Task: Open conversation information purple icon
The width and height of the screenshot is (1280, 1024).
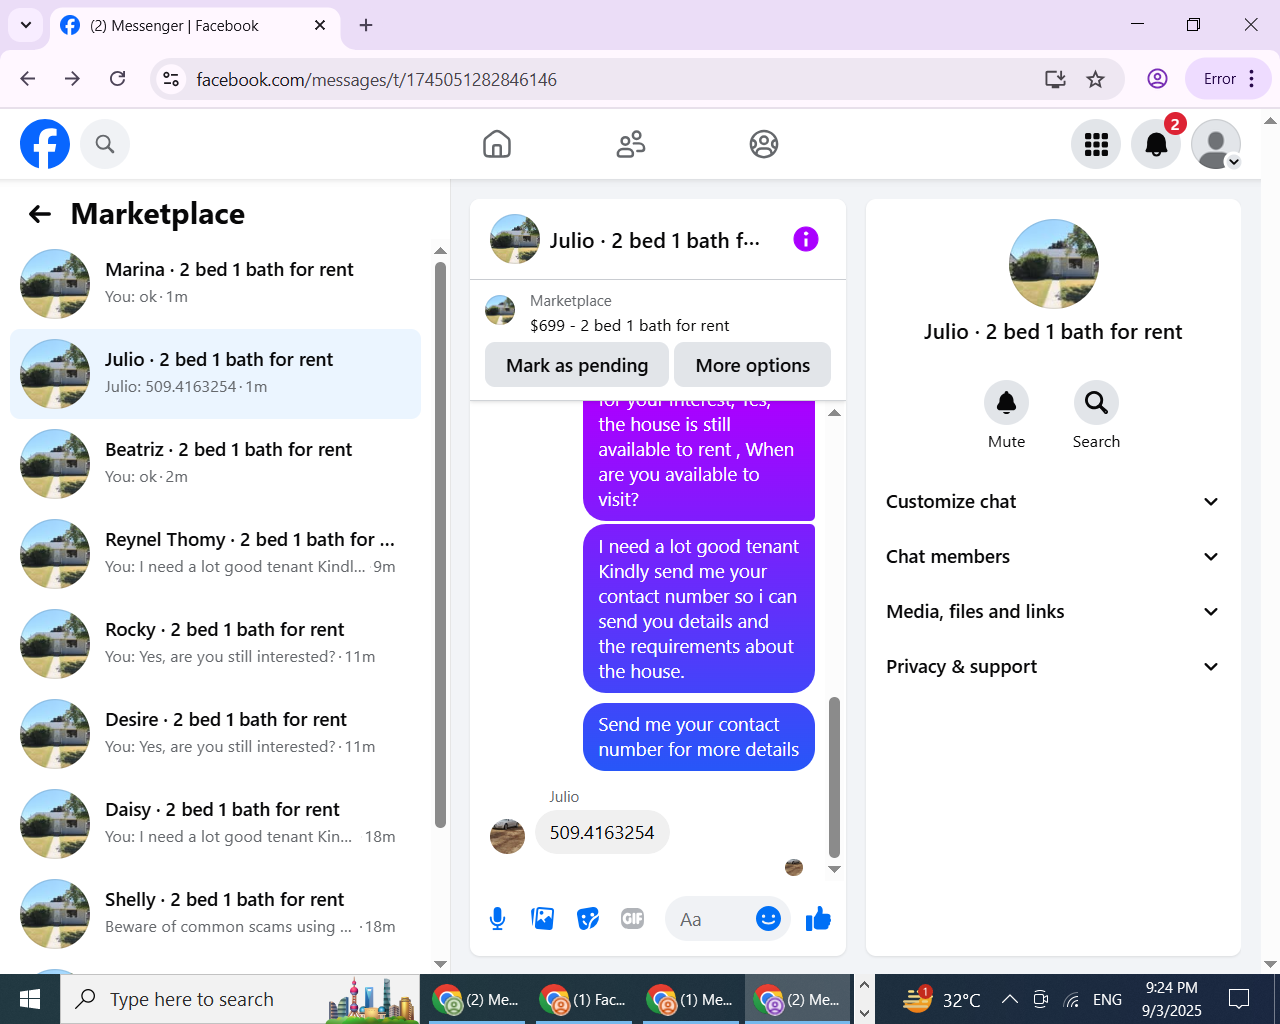Action: click(x=806, y=239)
